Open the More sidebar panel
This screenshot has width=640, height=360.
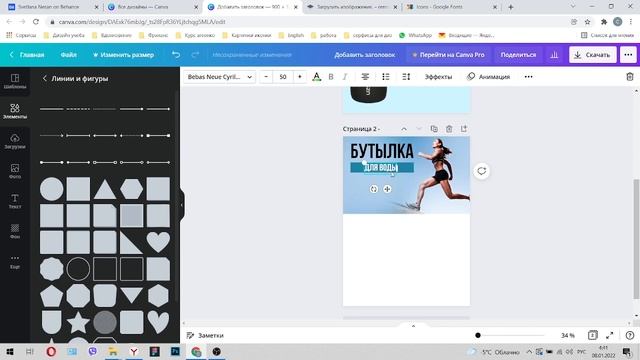[15, 261]
